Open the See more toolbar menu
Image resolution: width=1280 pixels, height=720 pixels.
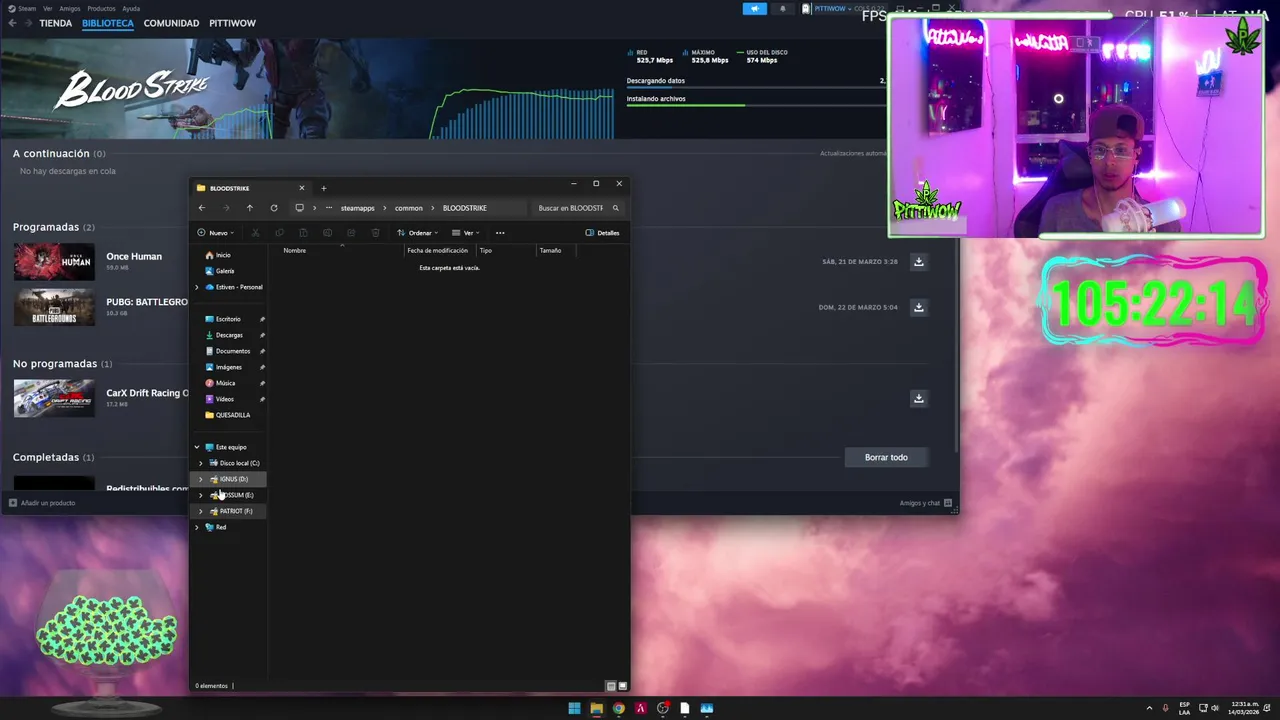point(500,233)
